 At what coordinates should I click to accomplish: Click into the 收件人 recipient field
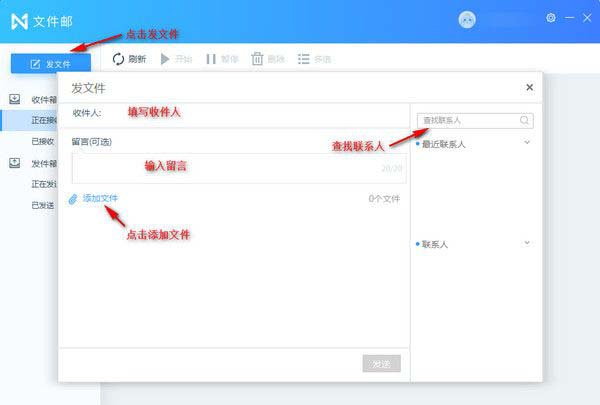pos(254,113)
